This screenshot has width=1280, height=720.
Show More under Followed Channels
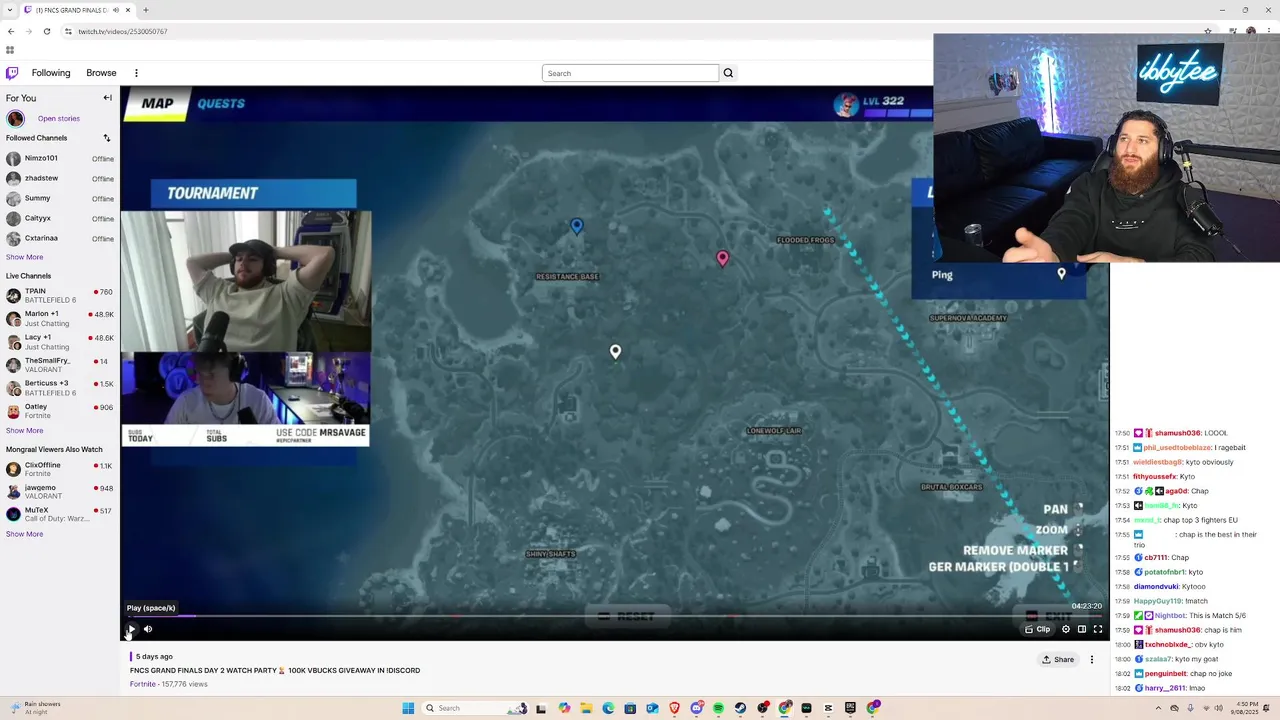point(24,257)
